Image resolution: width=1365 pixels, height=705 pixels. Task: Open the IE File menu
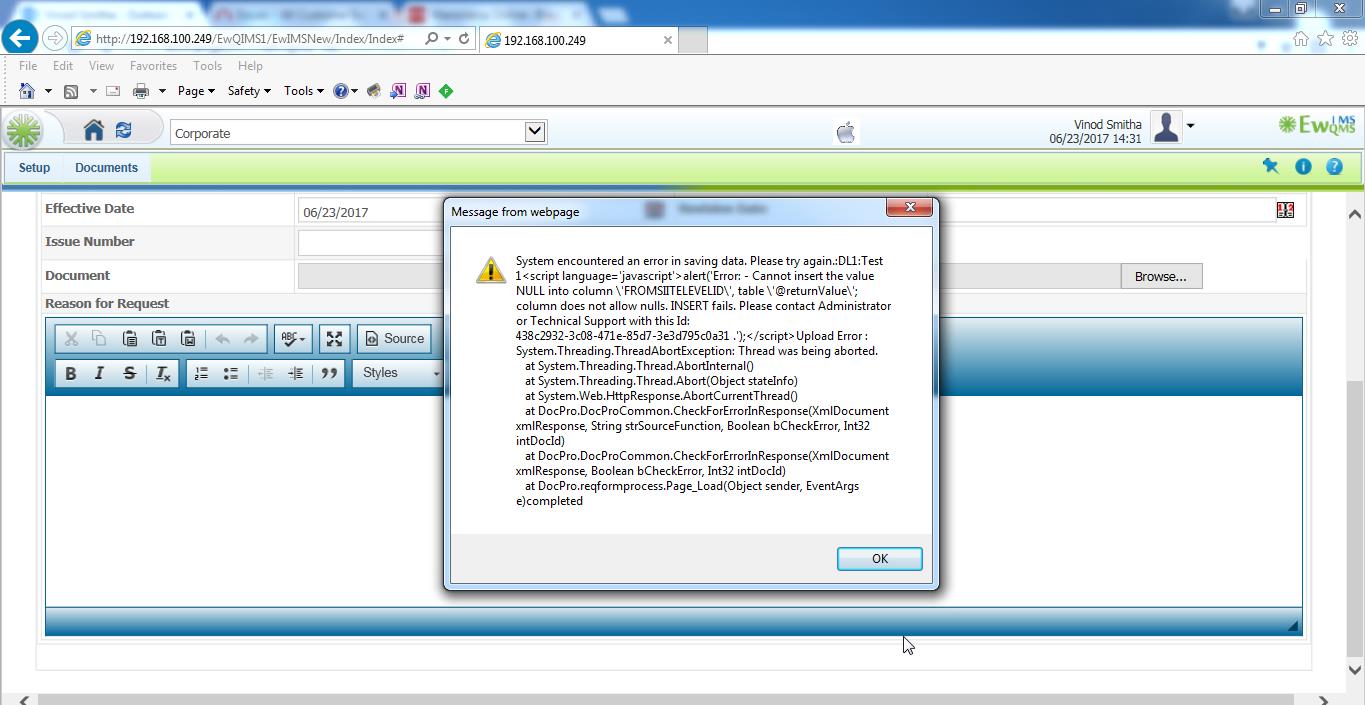28,66
